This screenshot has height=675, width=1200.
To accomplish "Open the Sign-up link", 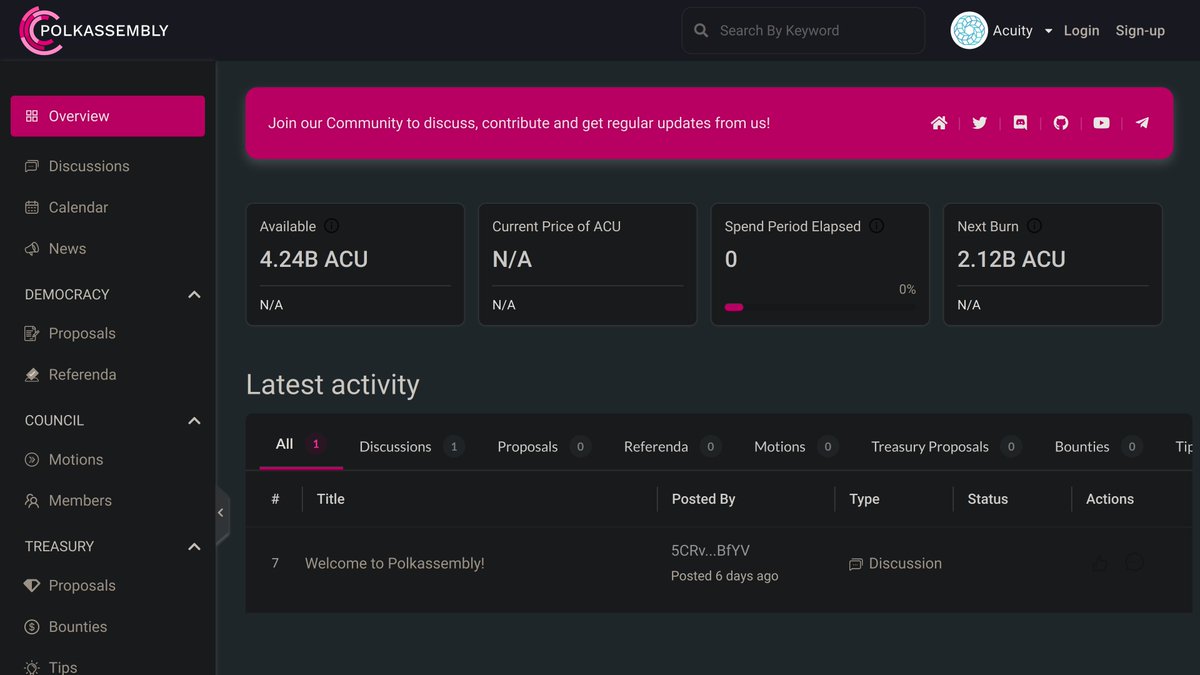I will pos(1140,31).
